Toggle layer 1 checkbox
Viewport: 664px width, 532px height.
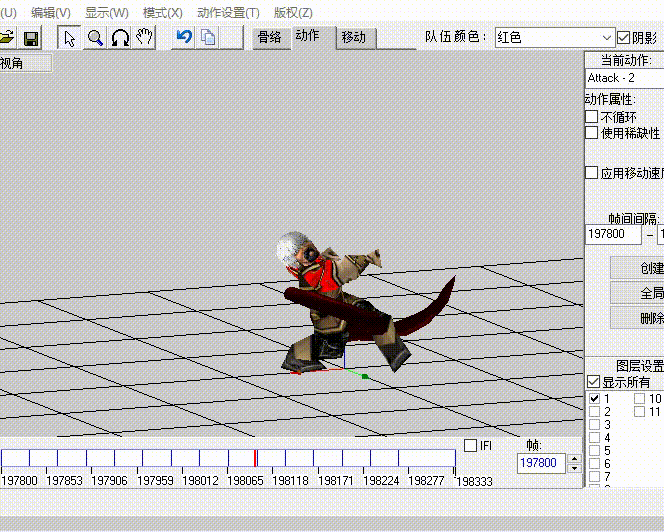coord(595,398)
